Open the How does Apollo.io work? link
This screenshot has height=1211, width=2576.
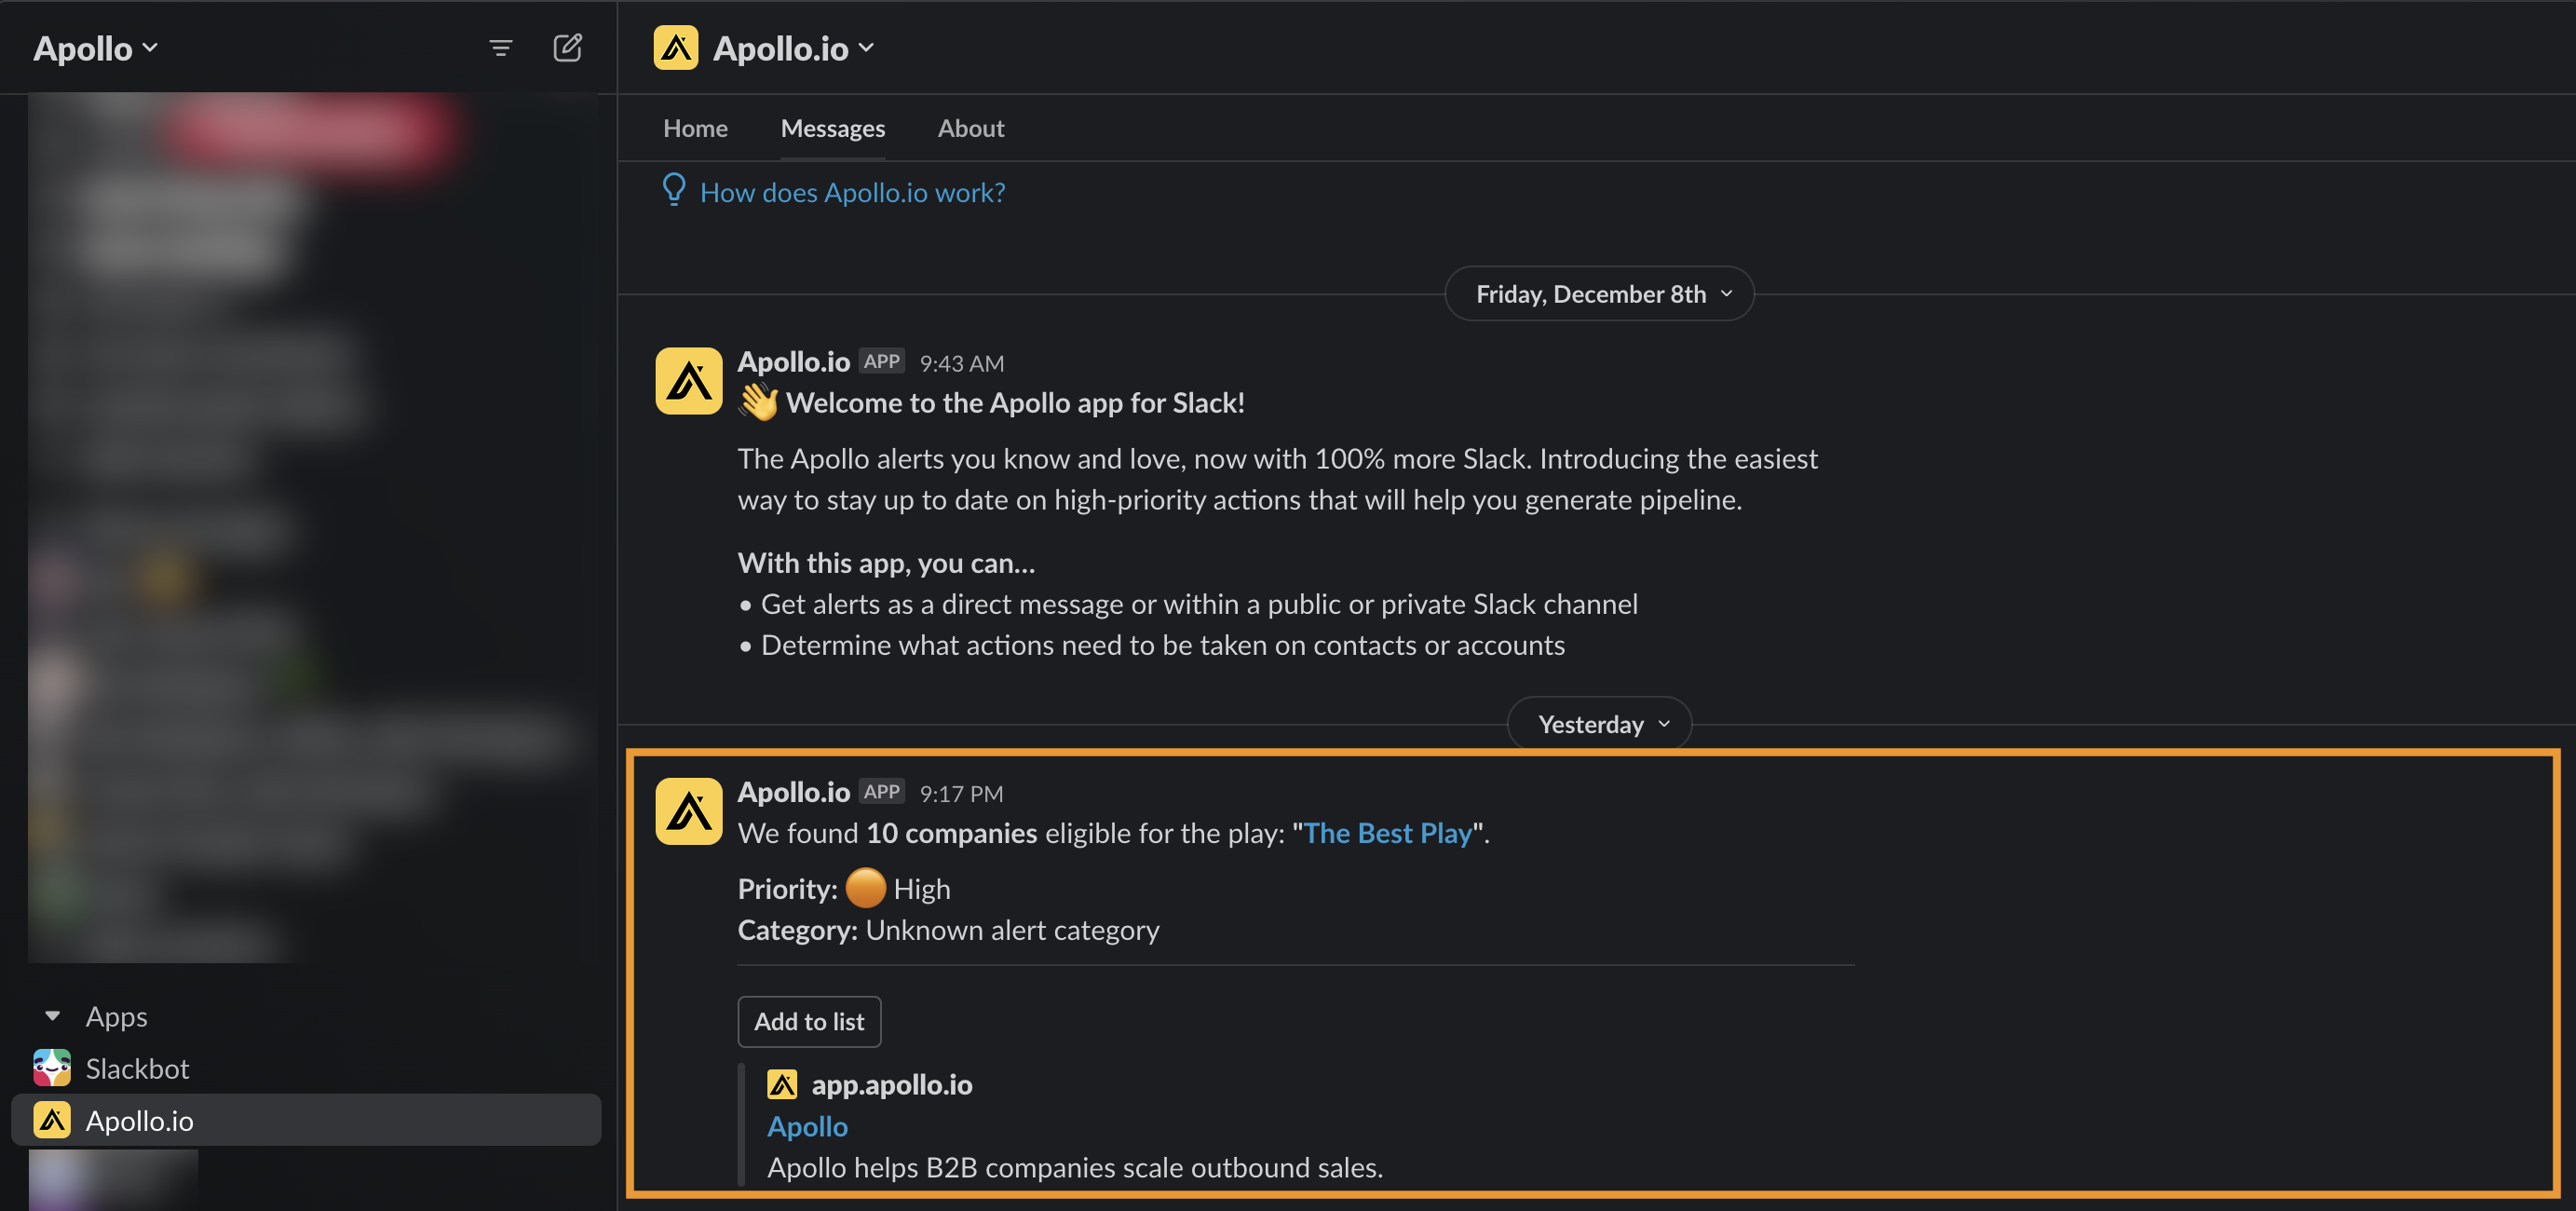click(x=852, y=192)
